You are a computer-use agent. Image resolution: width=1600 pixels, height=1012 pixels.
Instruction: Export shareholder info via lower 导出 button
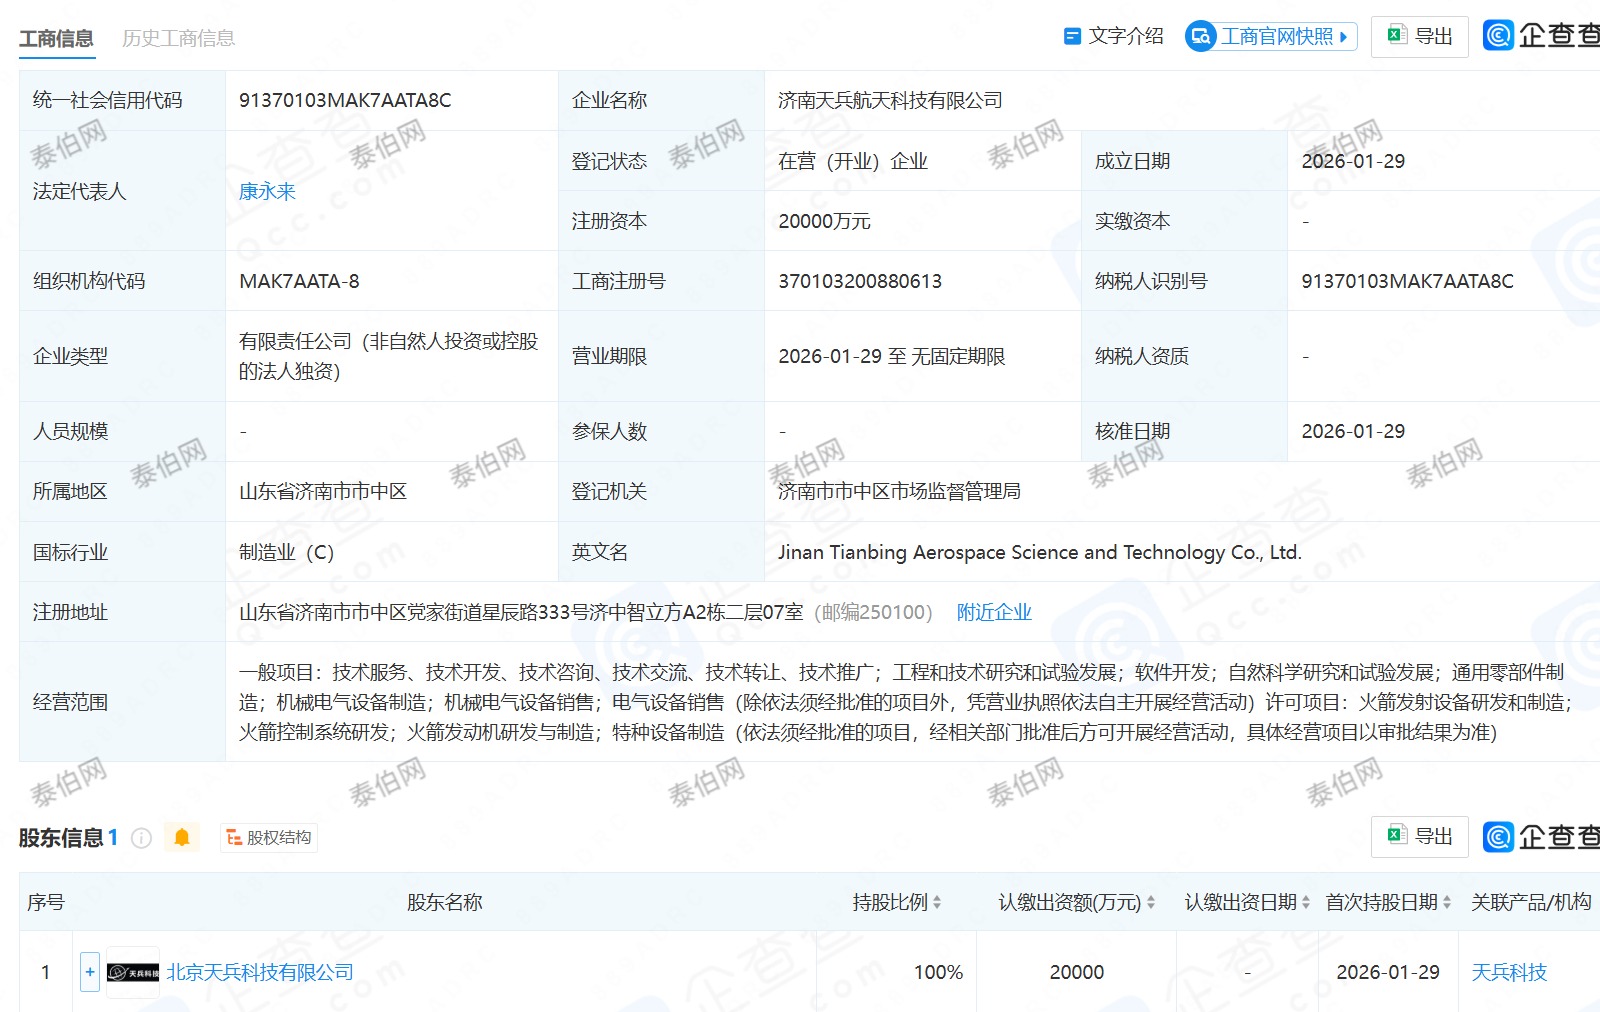tap(1419, 837)
